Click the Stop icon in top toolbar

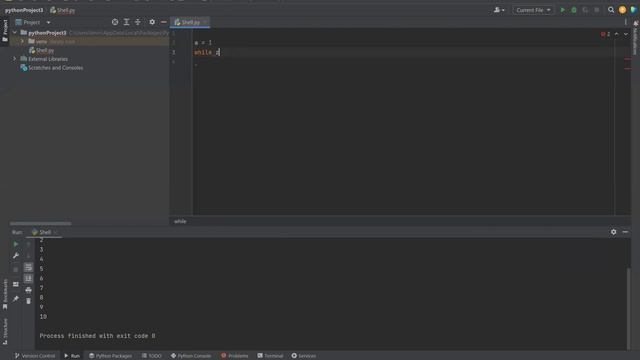pyautogui.click(x=597, y=10)
